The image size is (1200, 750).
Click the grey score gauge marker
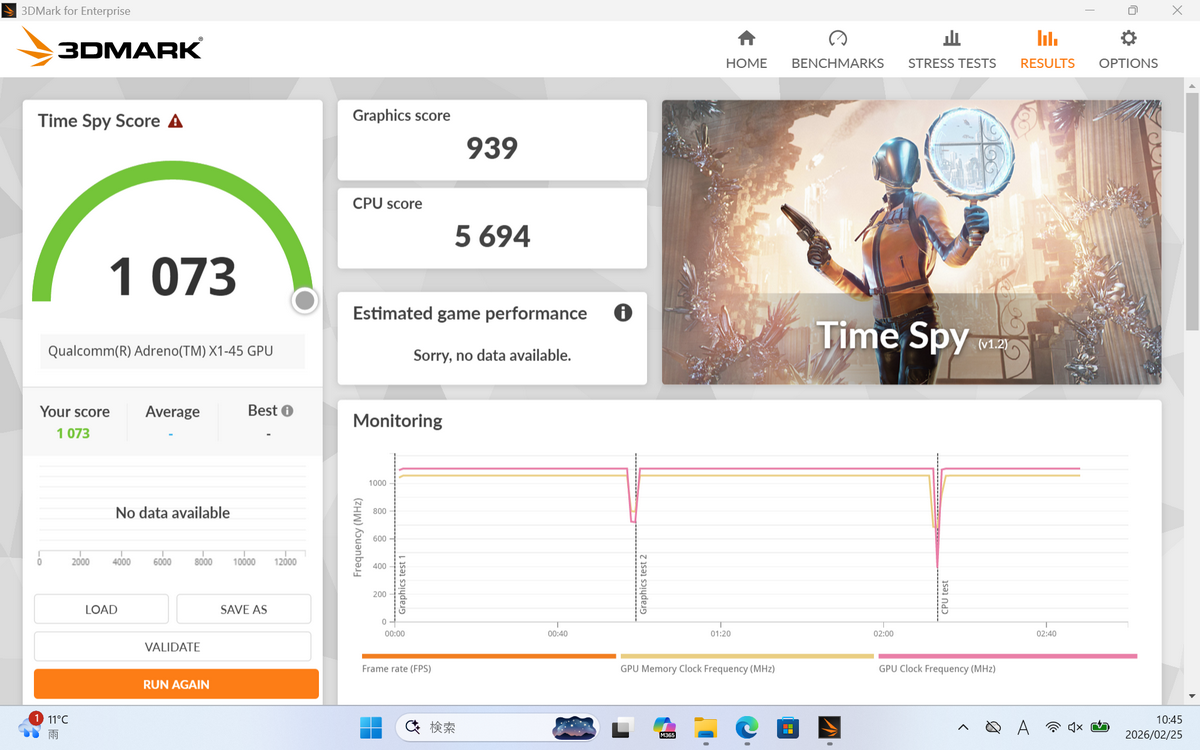click(305, 300)
